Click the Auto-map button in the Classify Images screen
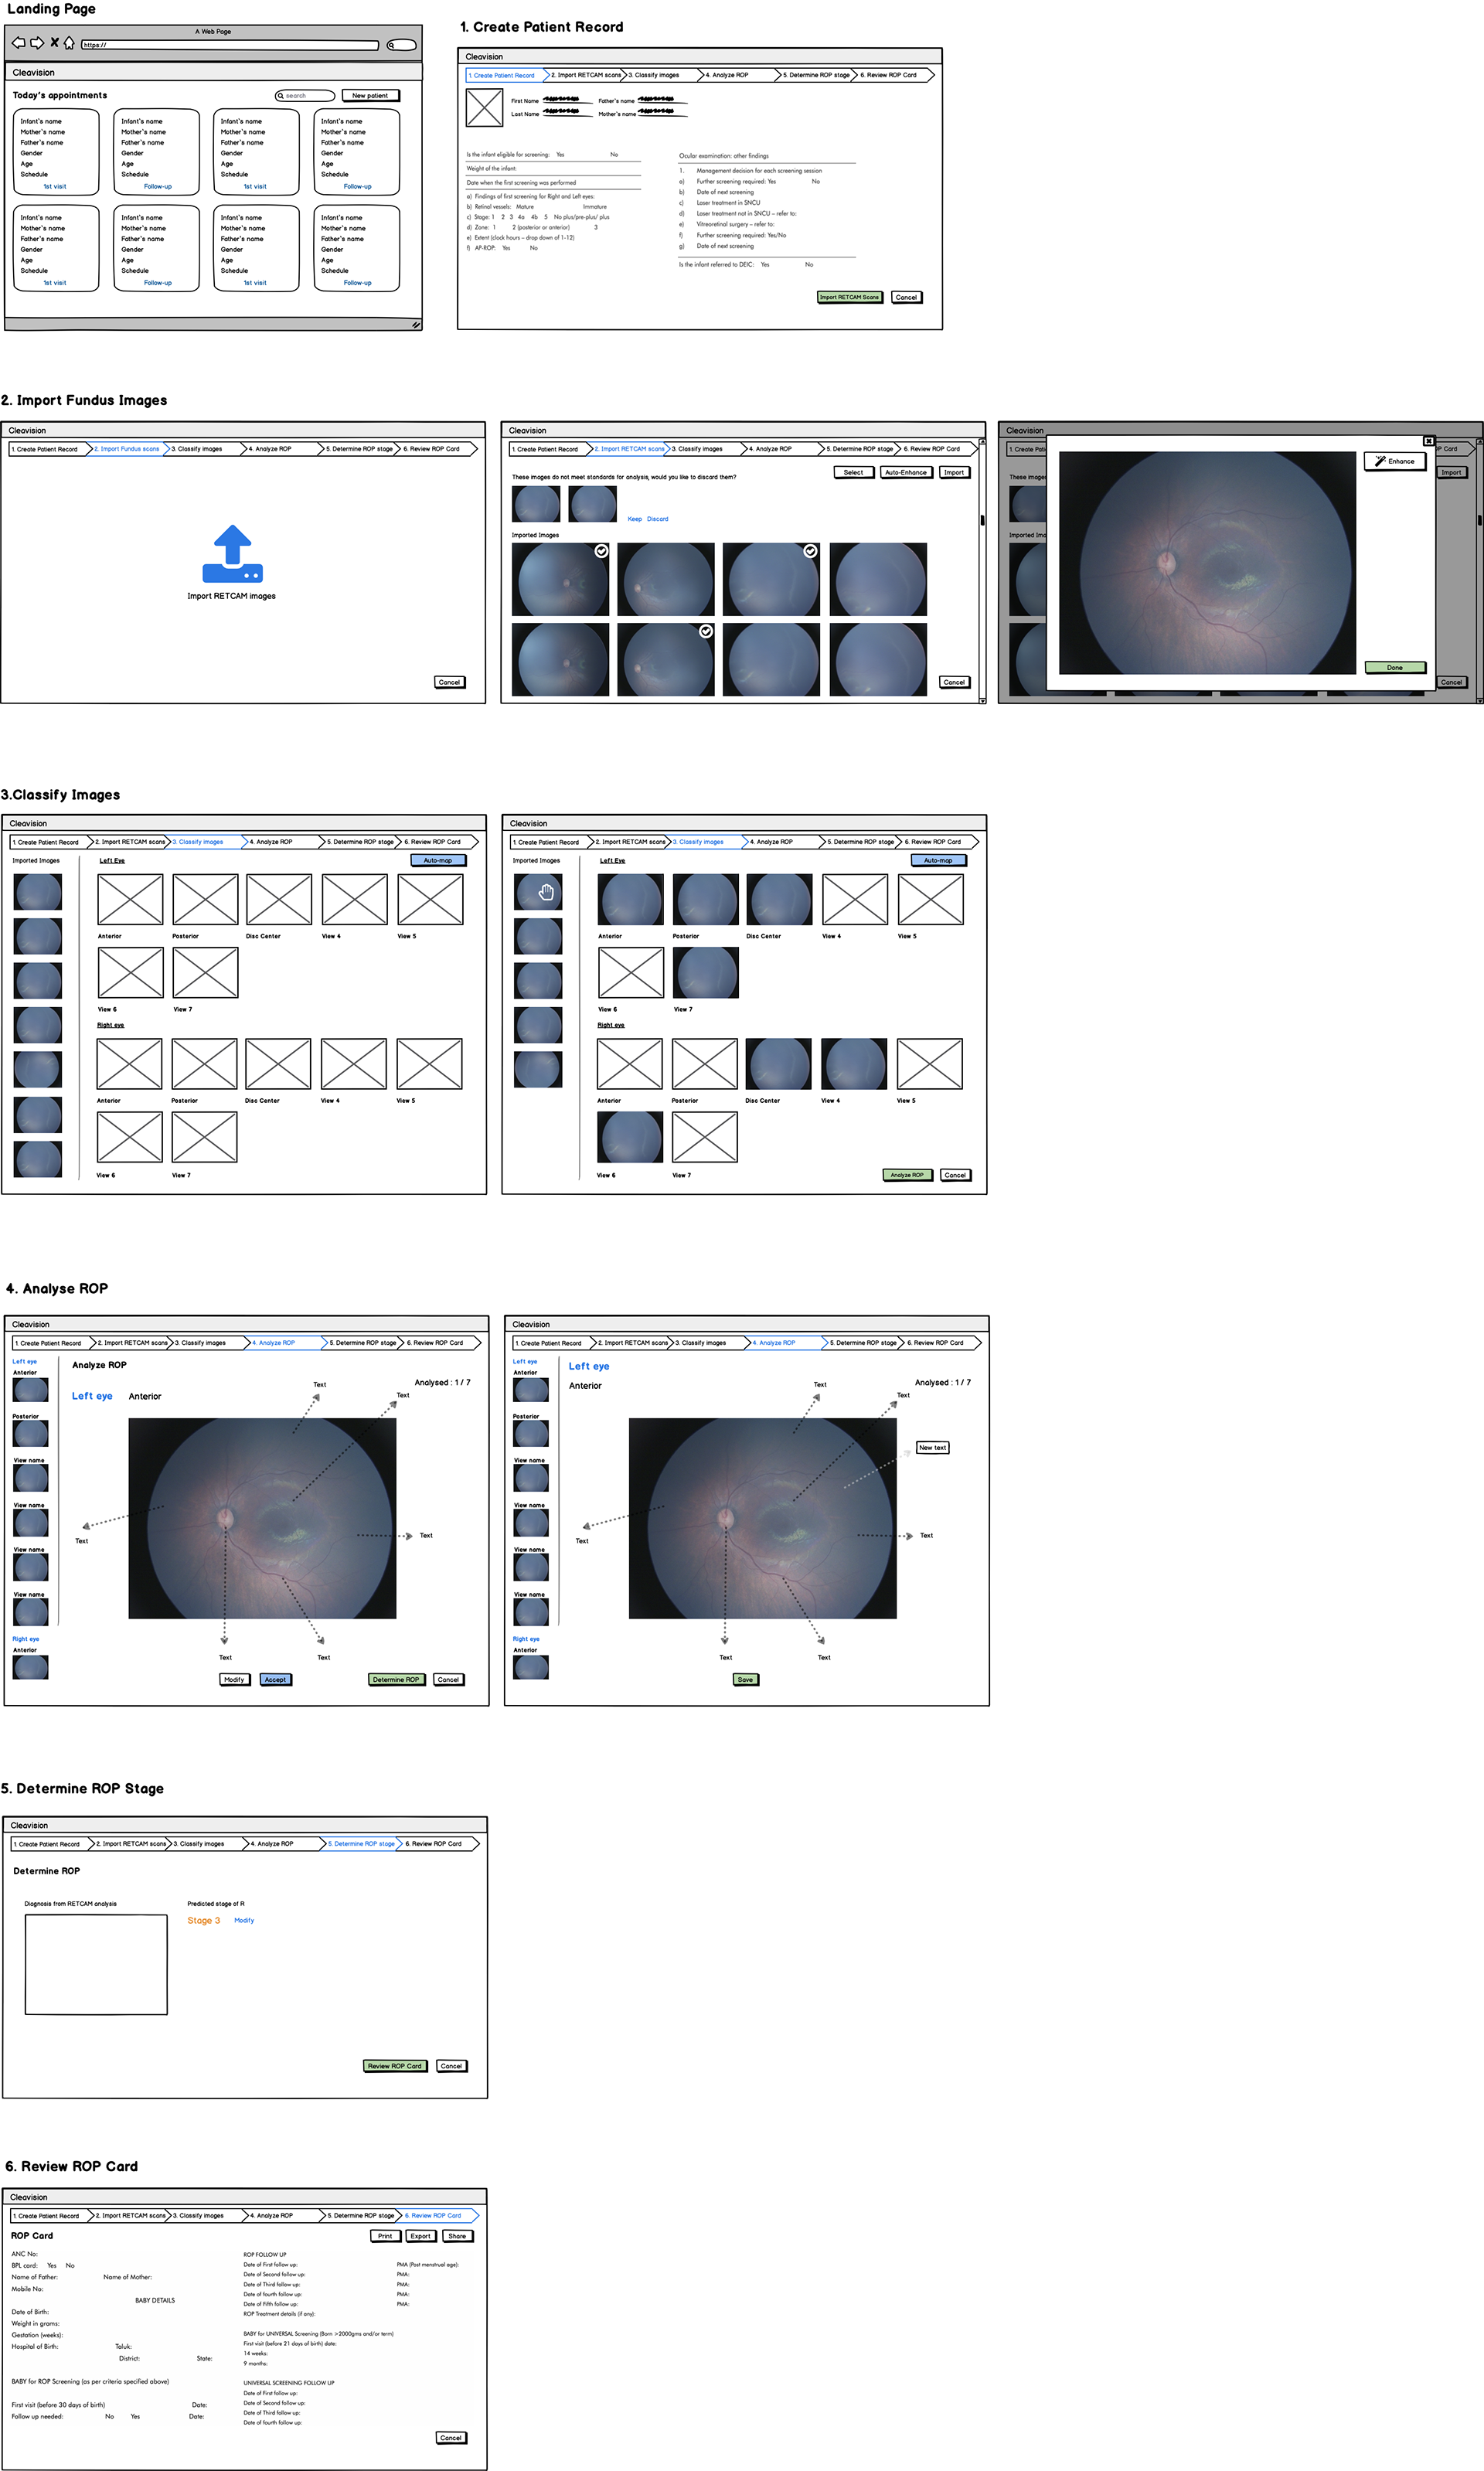Viewport: 1484px width, 2471px height. (x=437, y=860)
